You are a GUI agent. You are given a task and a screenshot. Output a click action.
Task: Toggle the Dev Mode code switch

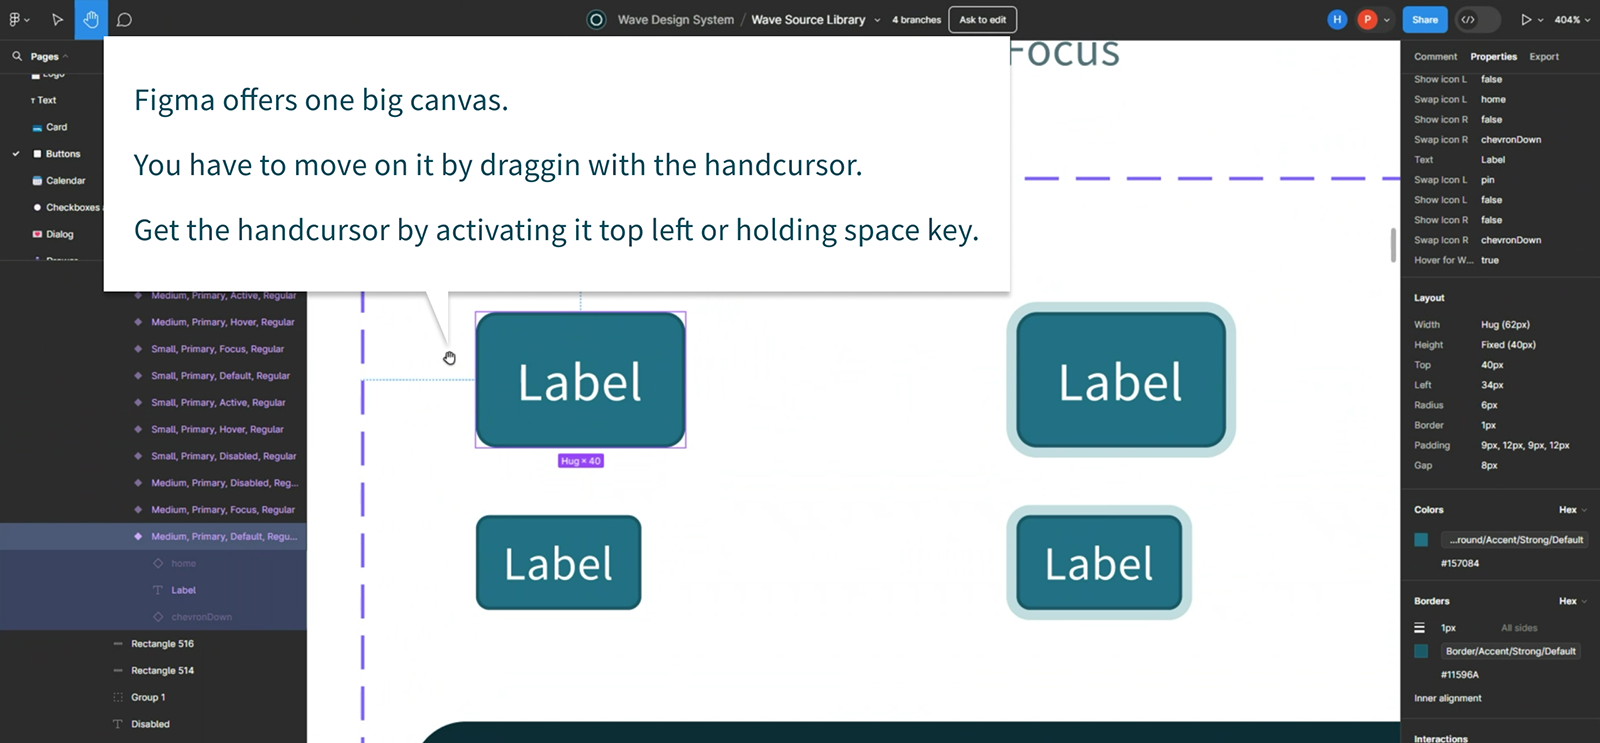tap(1478, 19)
